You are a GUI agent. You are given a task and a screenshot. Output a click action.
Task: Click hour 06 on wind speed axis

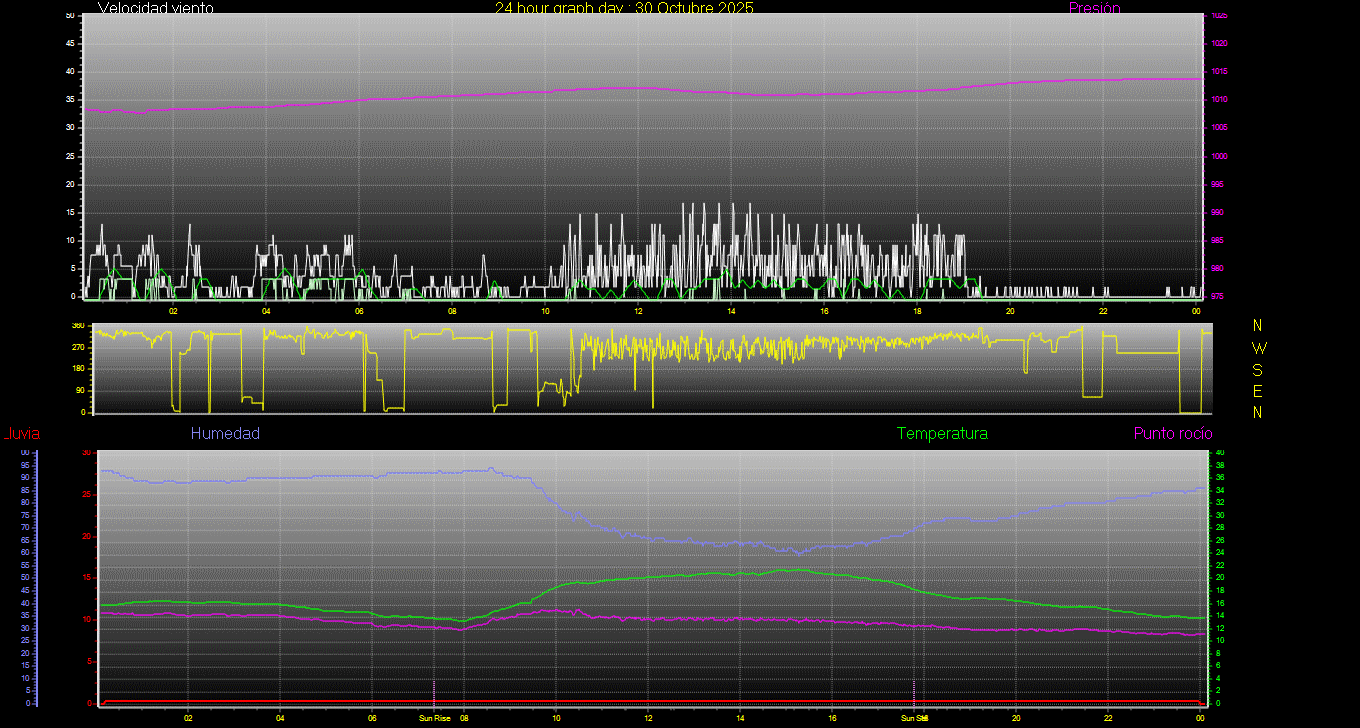click(359, 311)
